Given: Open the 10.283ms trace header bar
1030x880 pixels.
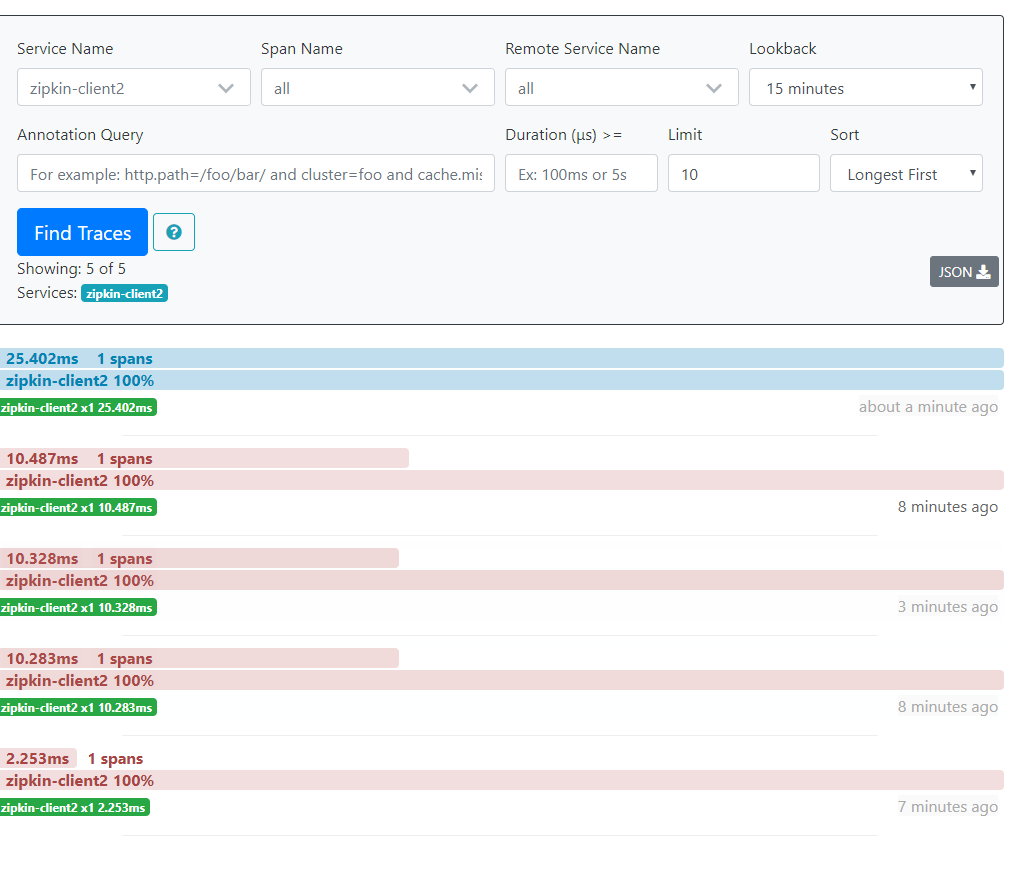Looking at the screenshot, I should [x=199, y=658].
